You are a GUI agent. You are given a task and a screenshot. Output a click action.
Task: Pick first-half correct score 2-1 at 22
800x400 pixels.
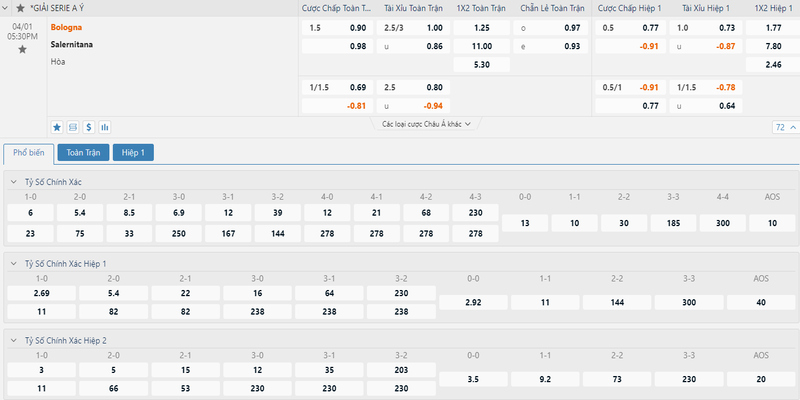click(186, 293)
